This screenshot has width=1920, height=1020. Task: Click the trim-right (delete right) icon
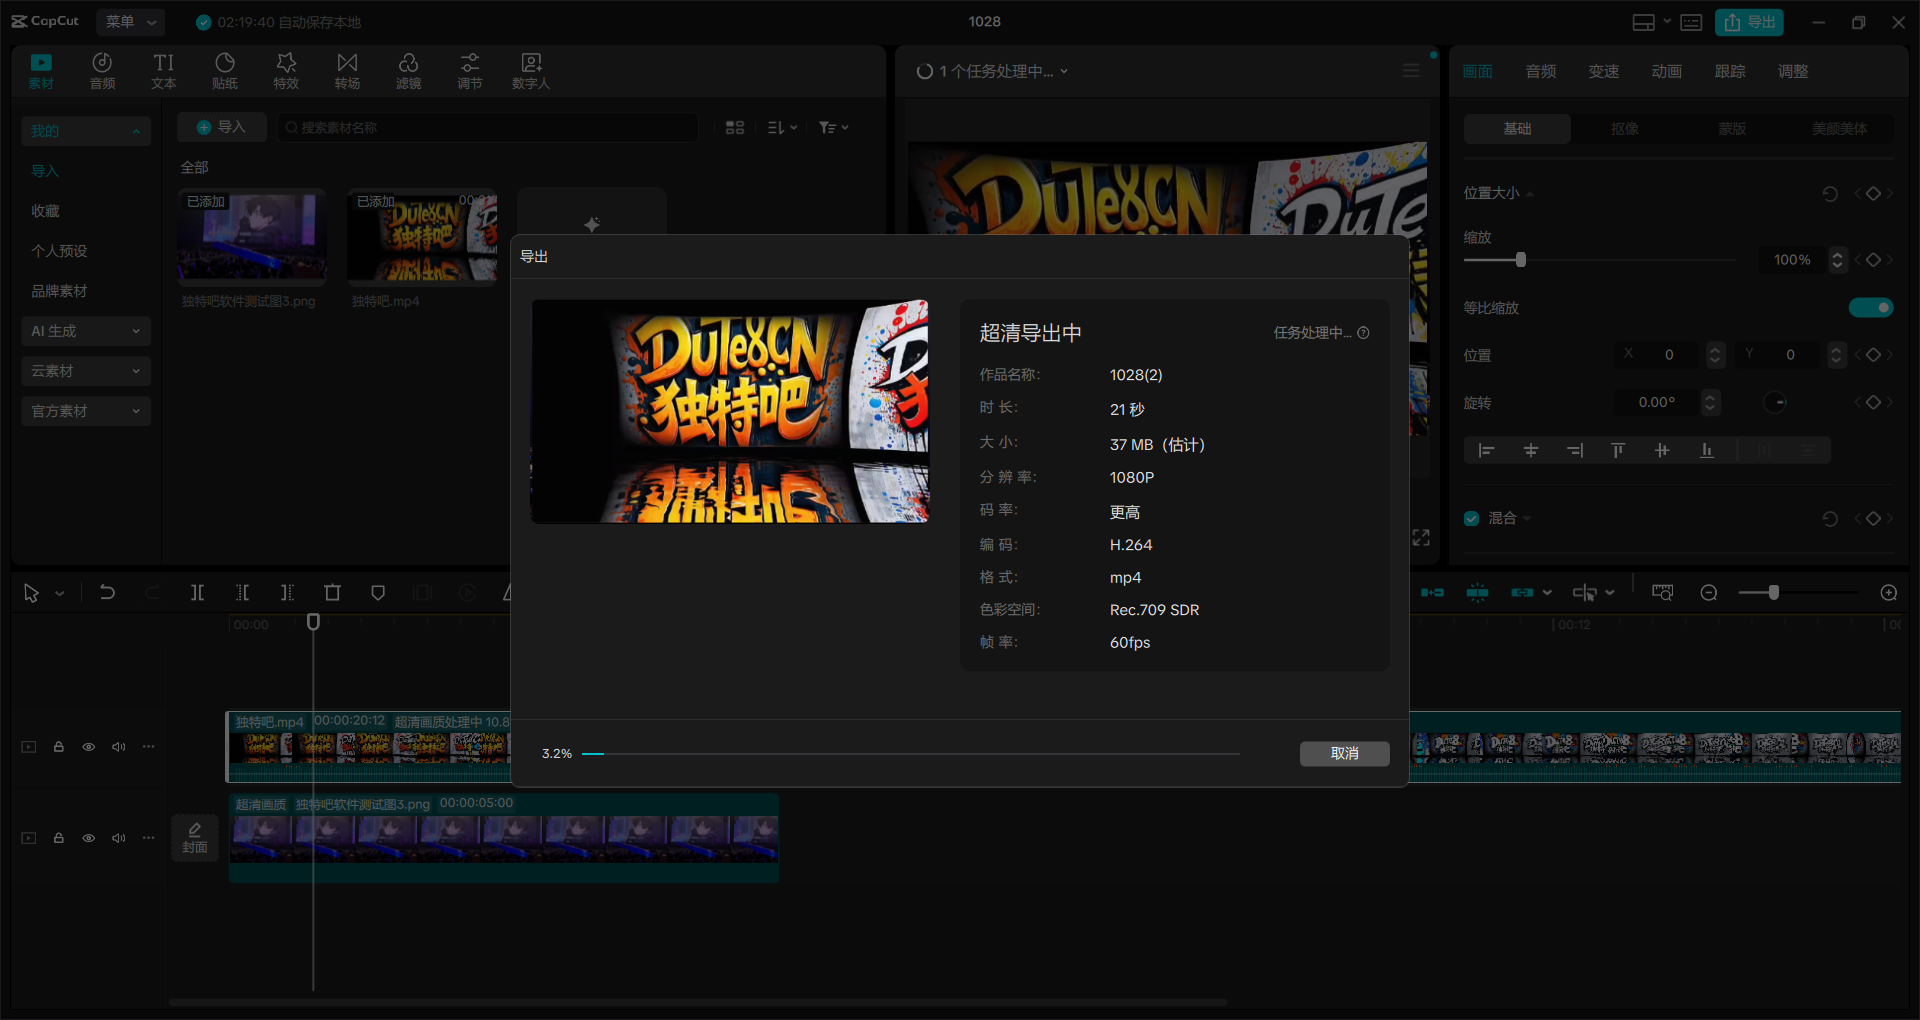[x=287, y=593]
